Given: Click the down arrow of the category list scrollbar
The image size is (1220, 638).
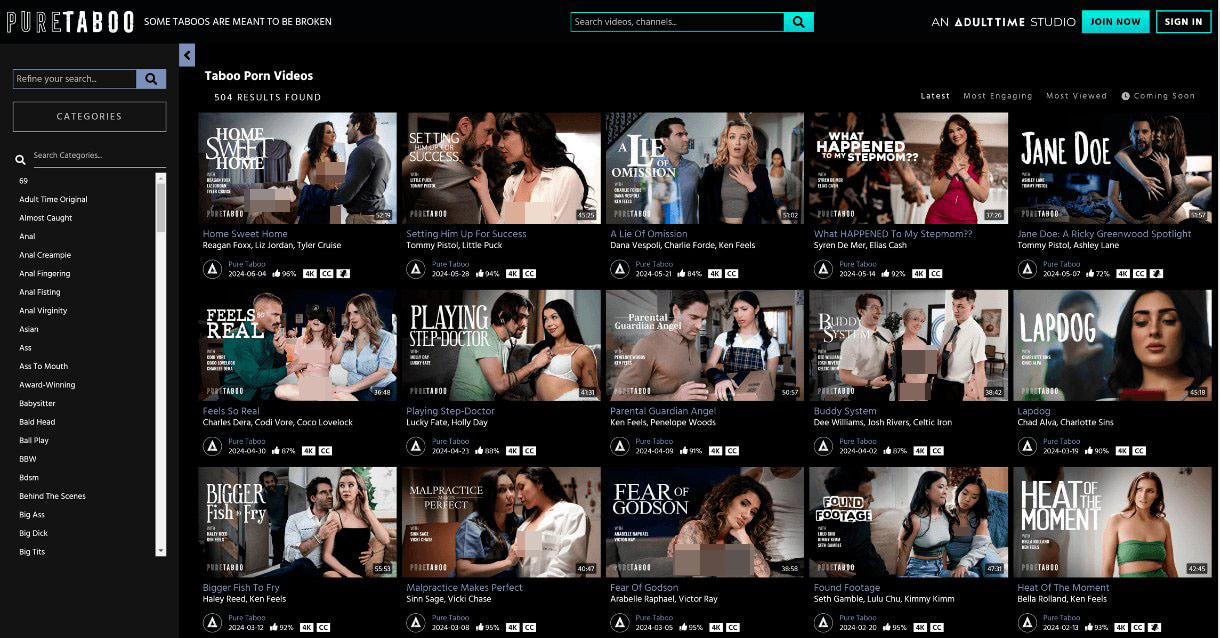Looking at the screenshot, I should coord(161,551).
